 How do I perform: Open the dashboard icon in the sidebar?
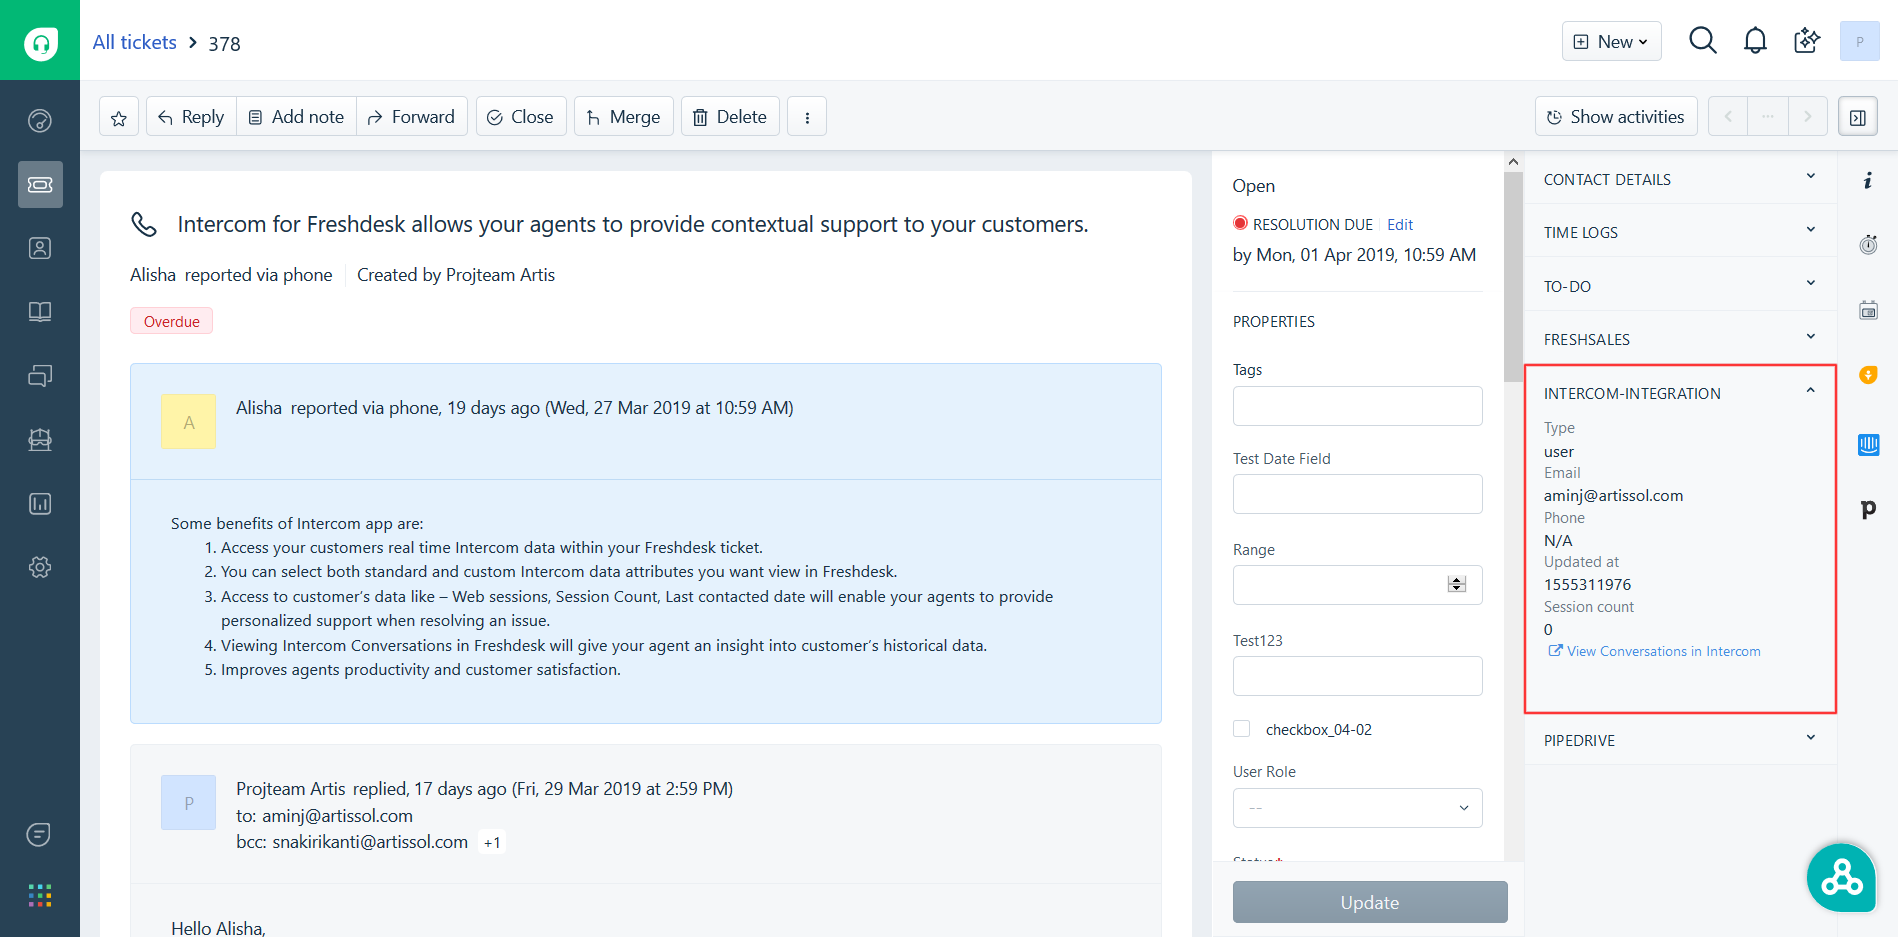(40, 121)
